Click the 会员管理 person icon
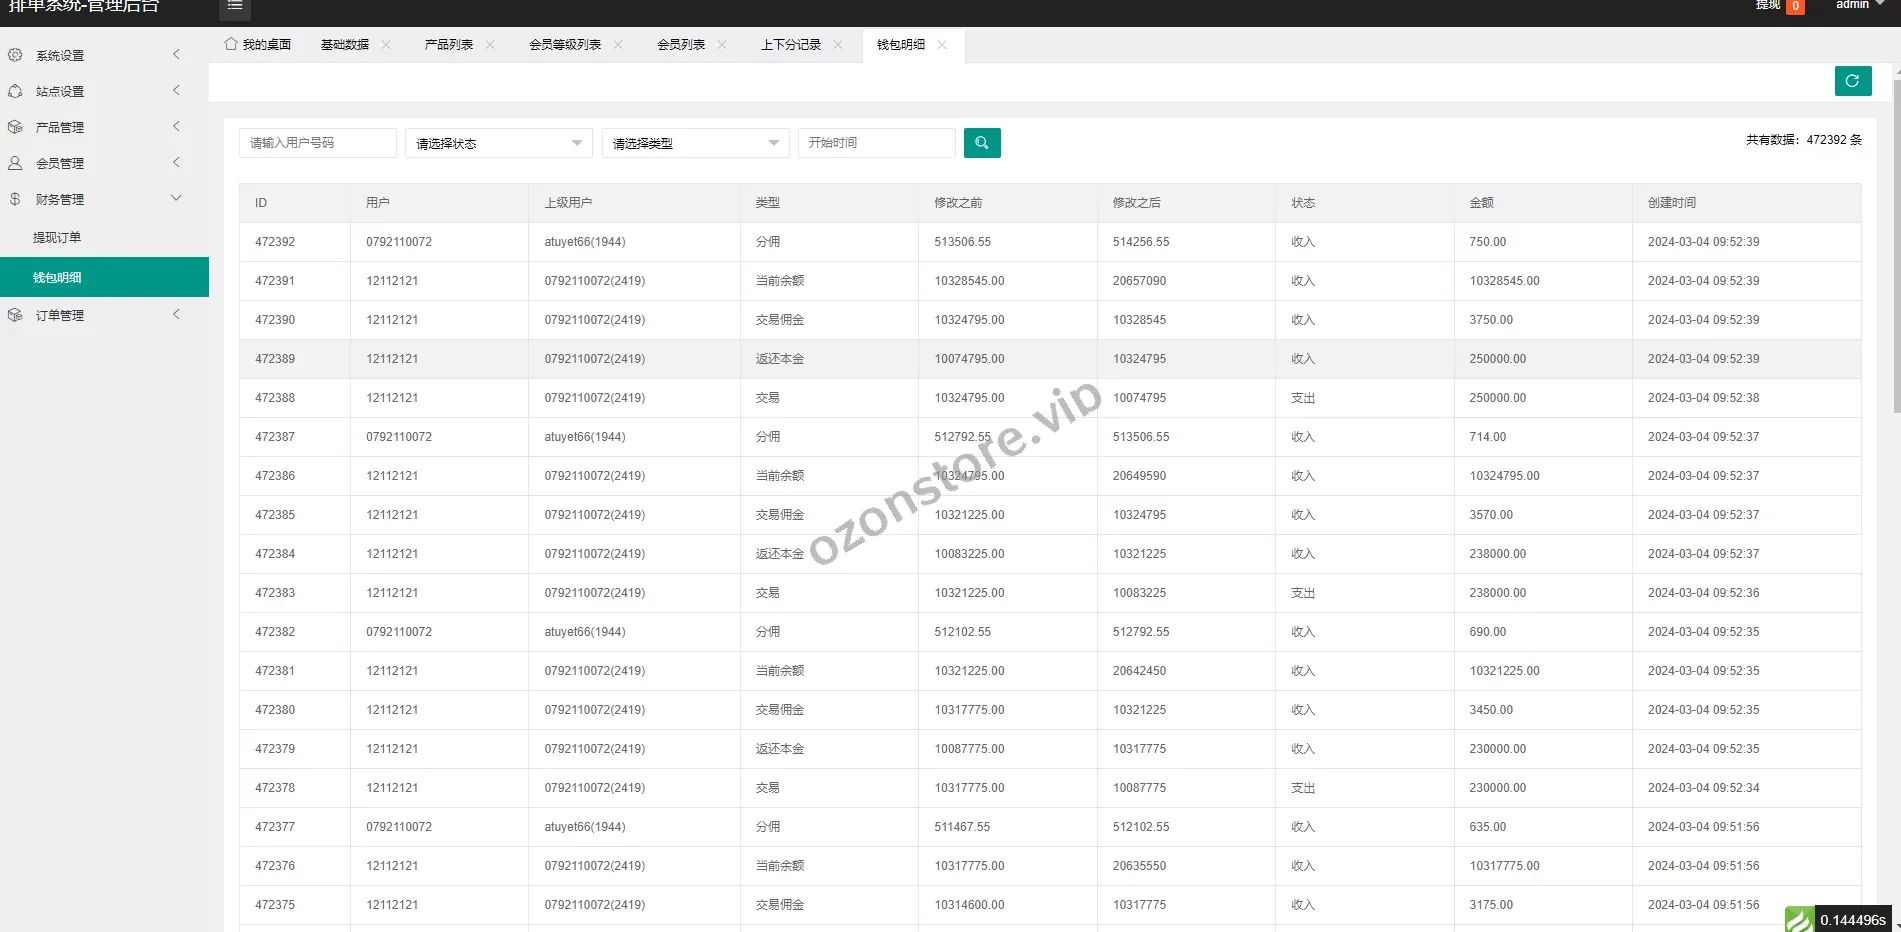1901x932 pixels. point(15,163)
